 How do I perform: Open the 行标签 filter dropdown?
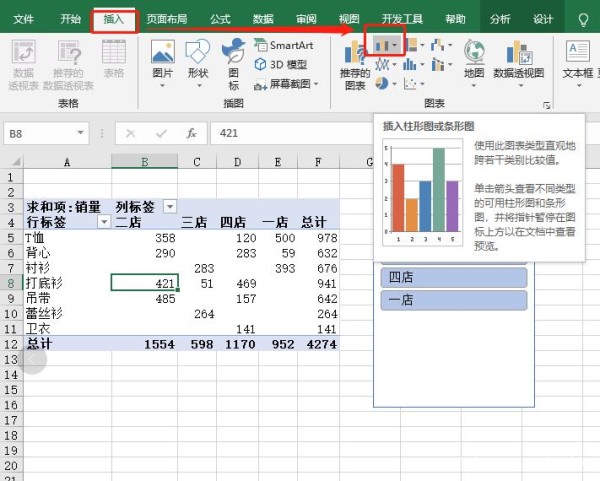click(x=104, y=222)
